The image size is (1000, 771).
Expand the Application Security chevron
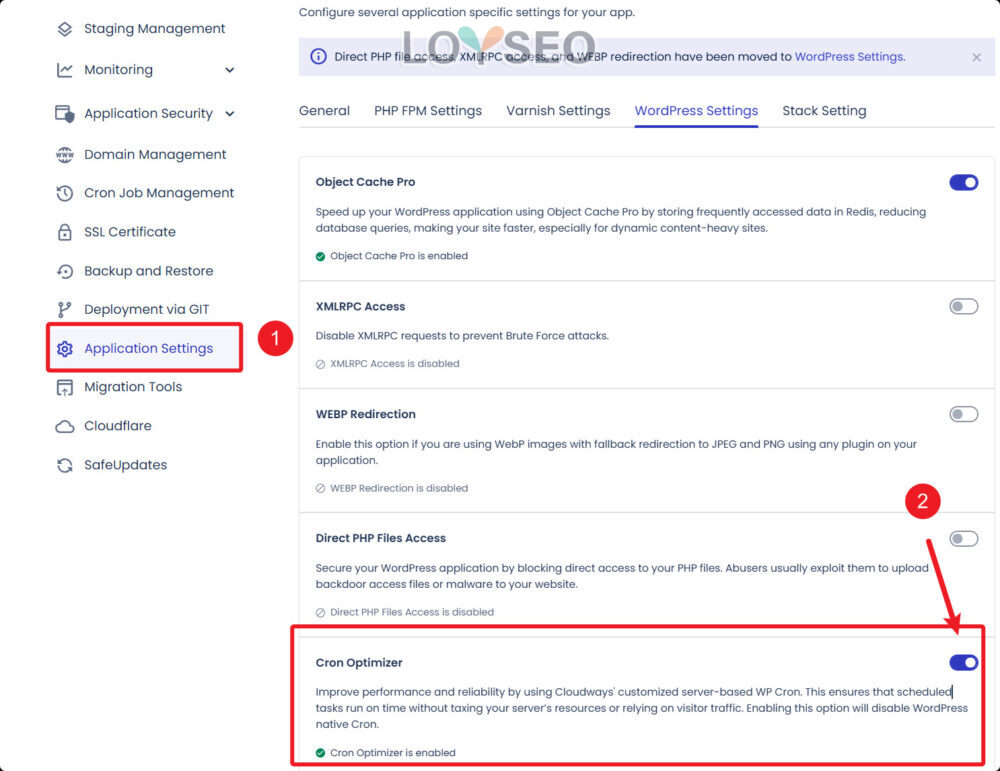(x=230, y=114)
